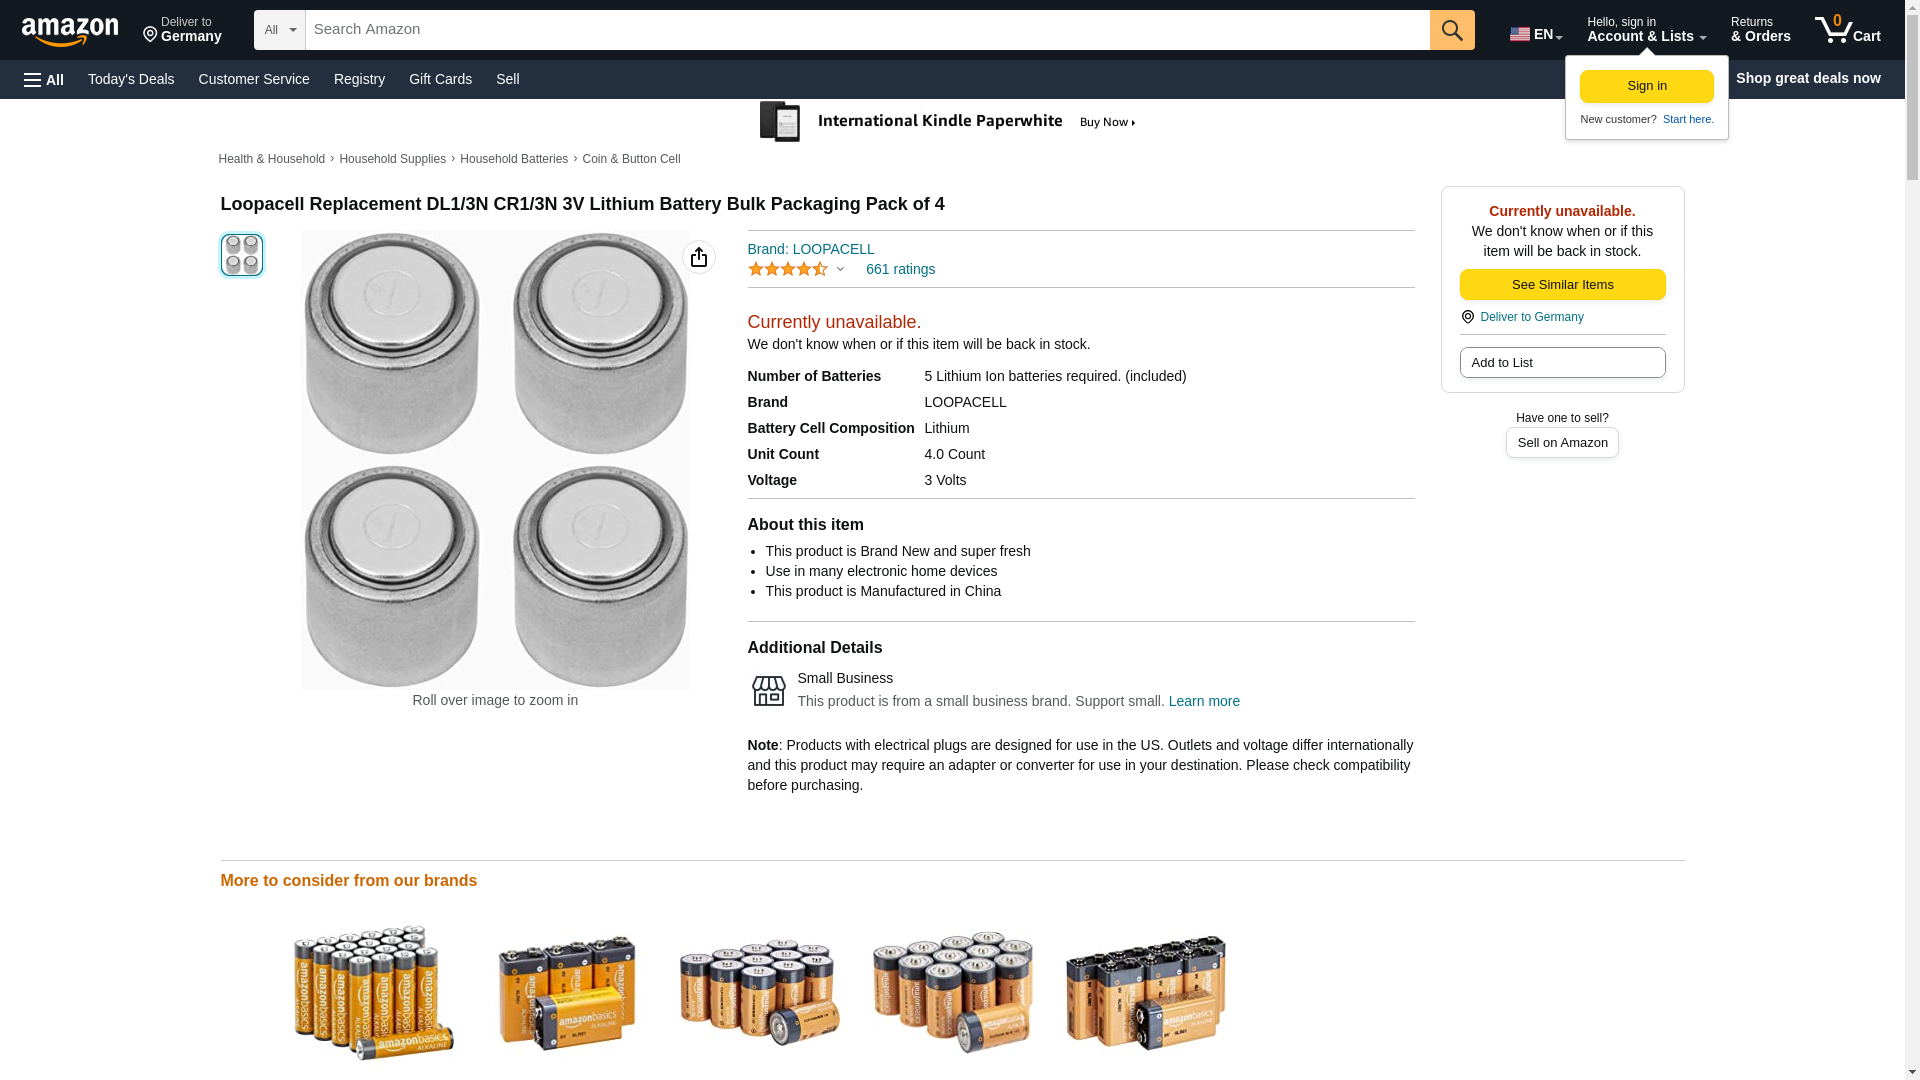Expand the Add to List dropdown

click(x=1561, y=362)
